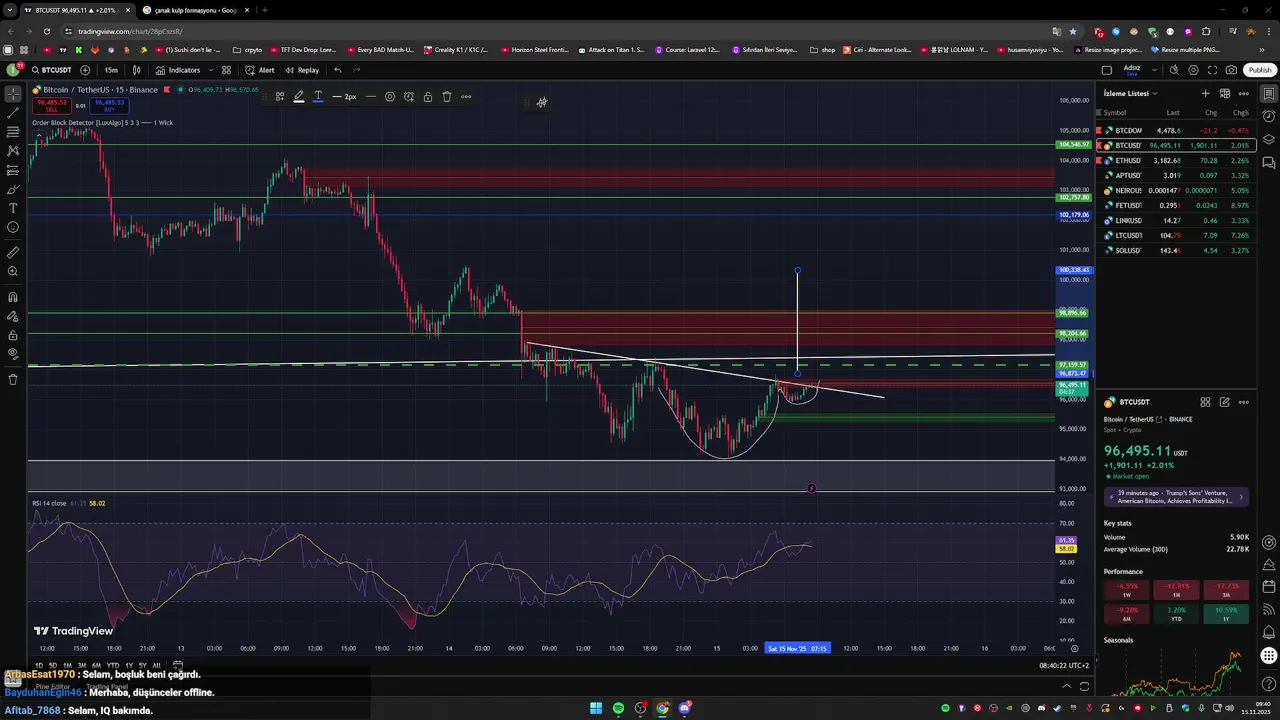Click the magnet mode tool
1280x720 pixels.
coord(13,297)
